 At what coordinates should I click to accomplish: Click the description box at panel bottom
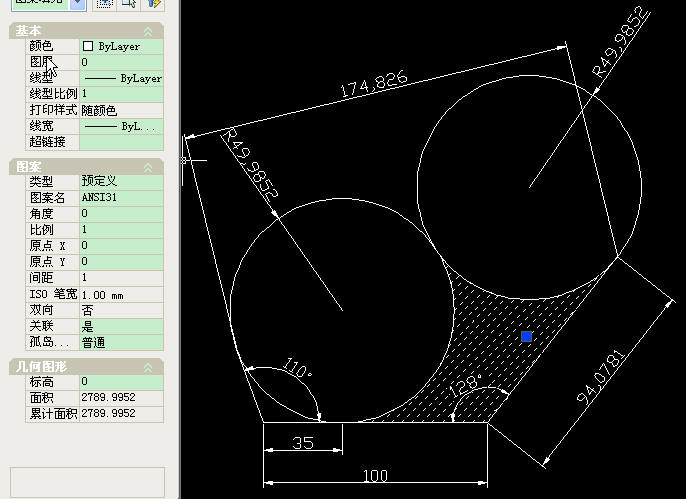coord(88,482)
